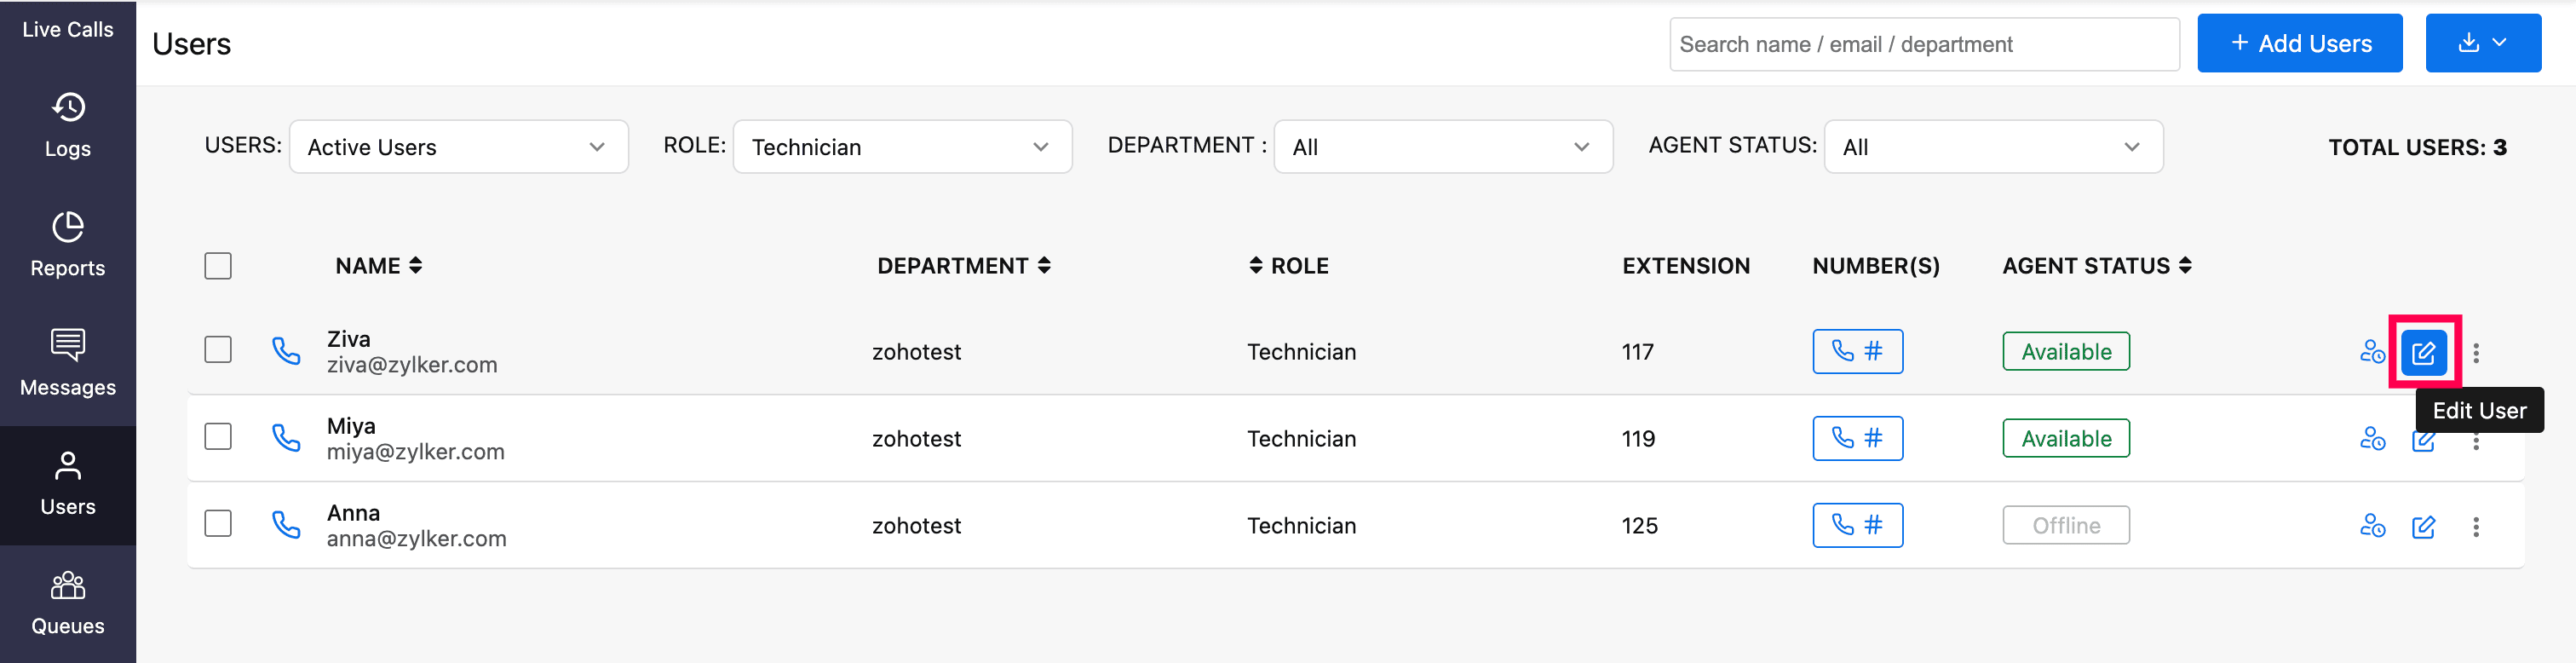
Task: Click the phone number button for Ziva
Action: point(1857,351)
